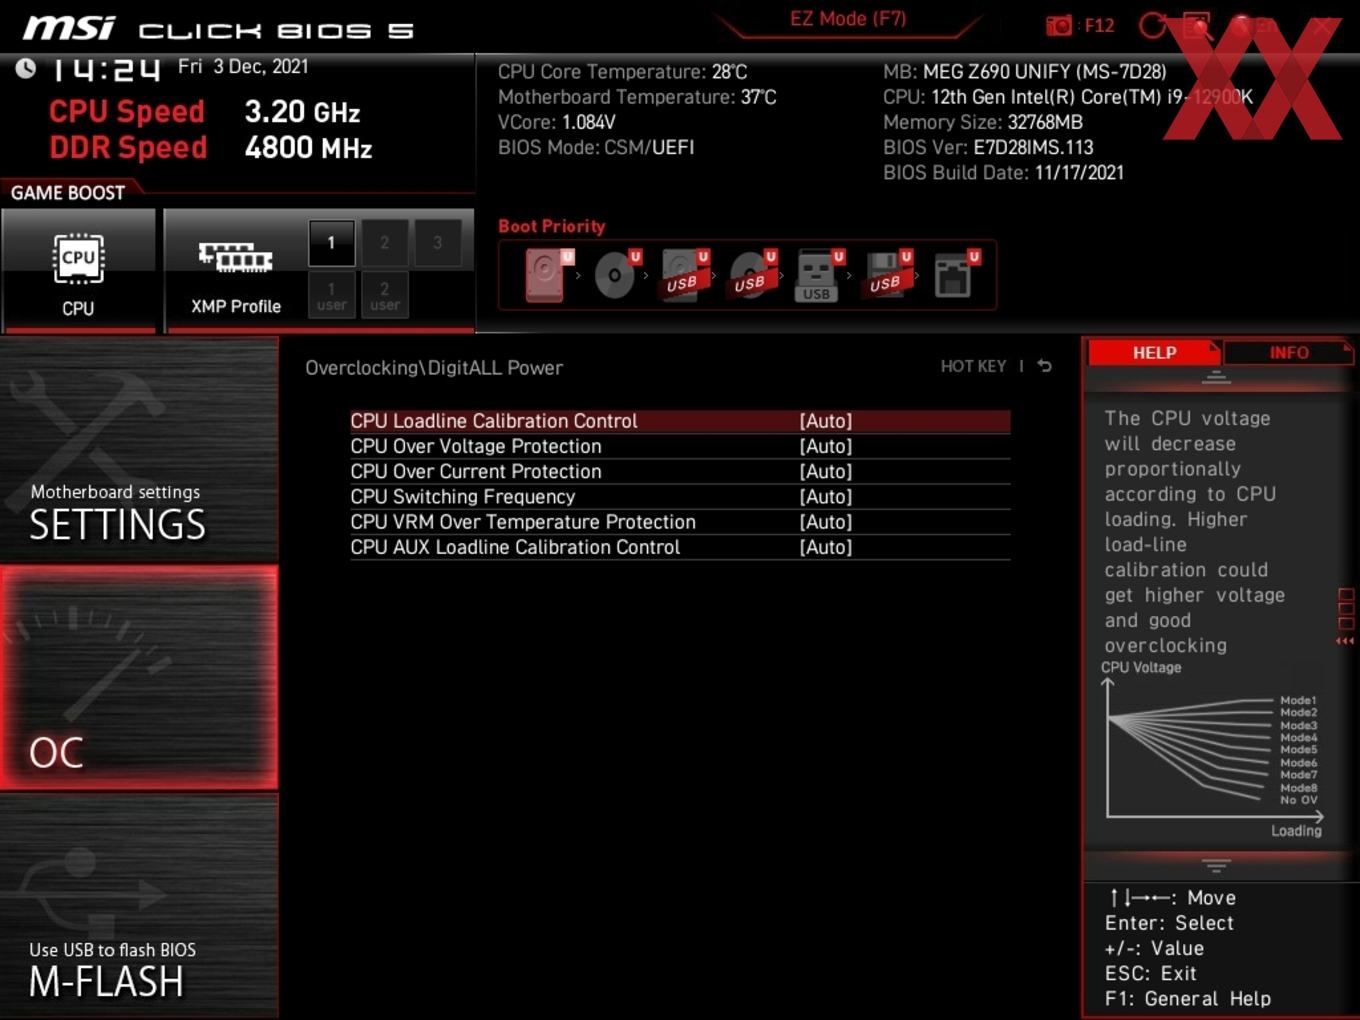Click the CPU Voltage loadline graph

click(x=1212, y=750)
